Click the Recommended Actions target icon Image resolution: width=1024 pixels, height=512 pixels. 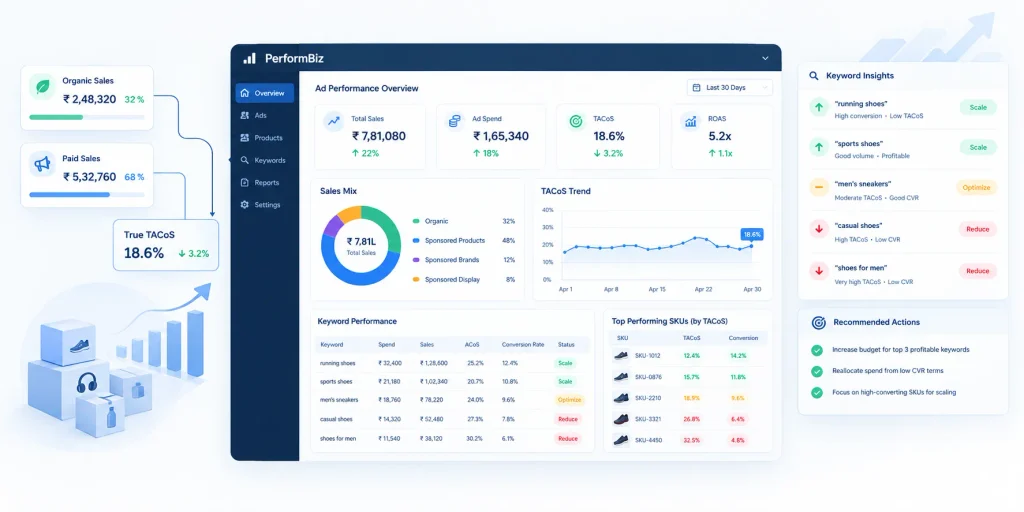[x=818, y=323]
